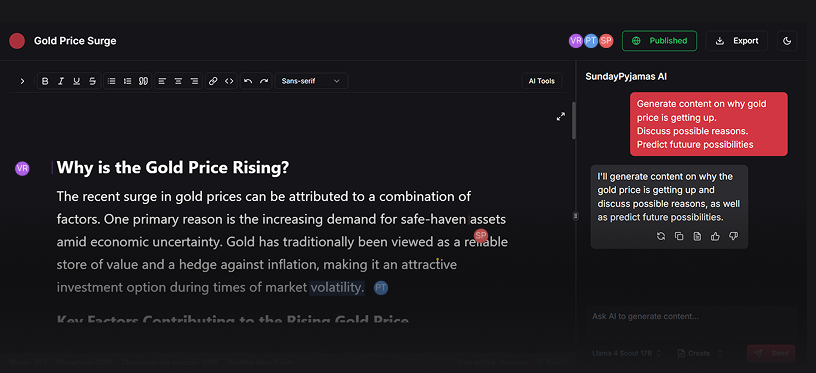Export the document
The width and height of the screenshot is (816, 373).
coord(737,41)
